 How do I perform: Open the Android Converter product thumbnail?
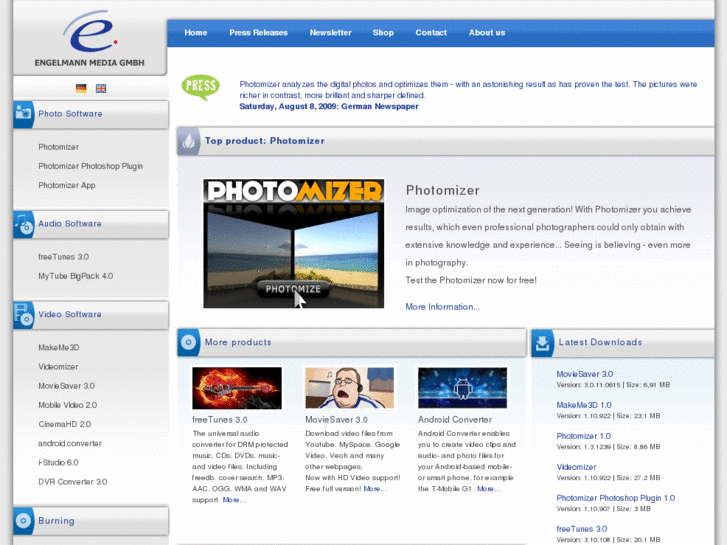(x=462, y=388)
